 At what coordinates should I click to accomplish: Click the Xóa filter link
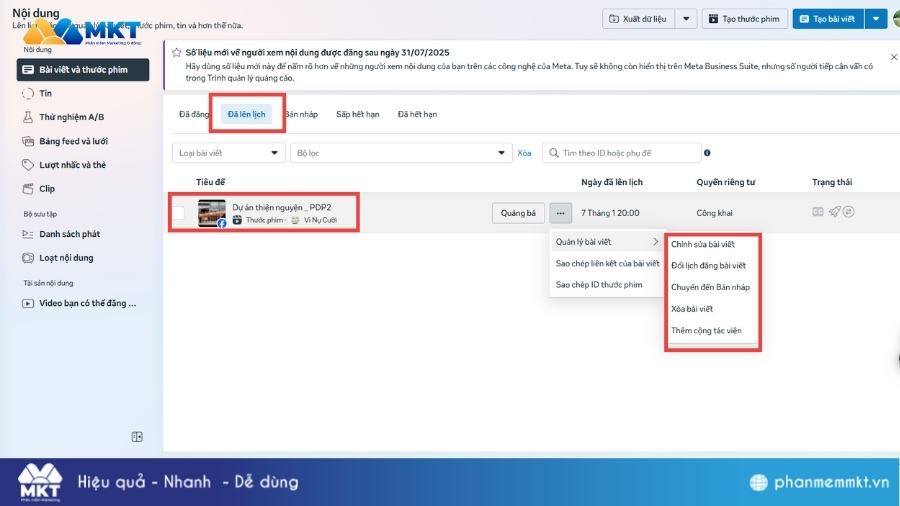[524, 153]
